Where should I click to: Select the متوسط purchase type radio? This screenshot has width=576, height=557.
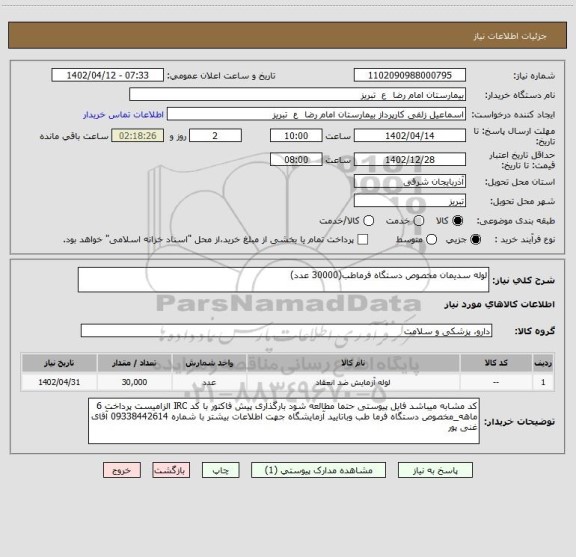pos(431,240)
